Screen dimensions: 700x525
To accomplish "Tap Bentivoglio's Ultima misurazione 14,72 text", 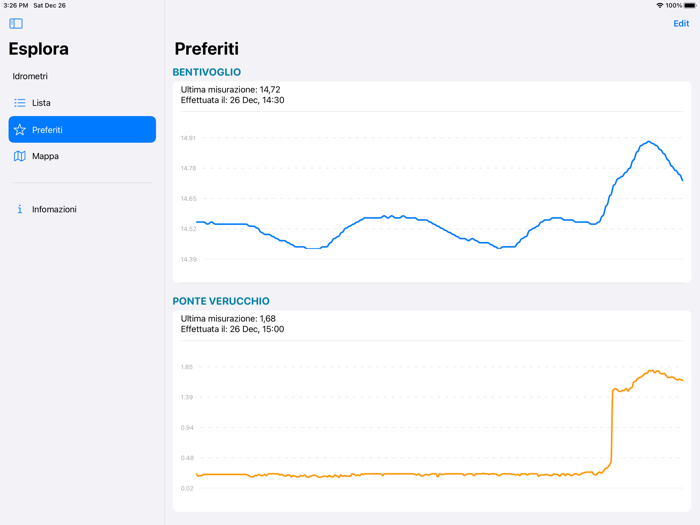I will (231, 90).
